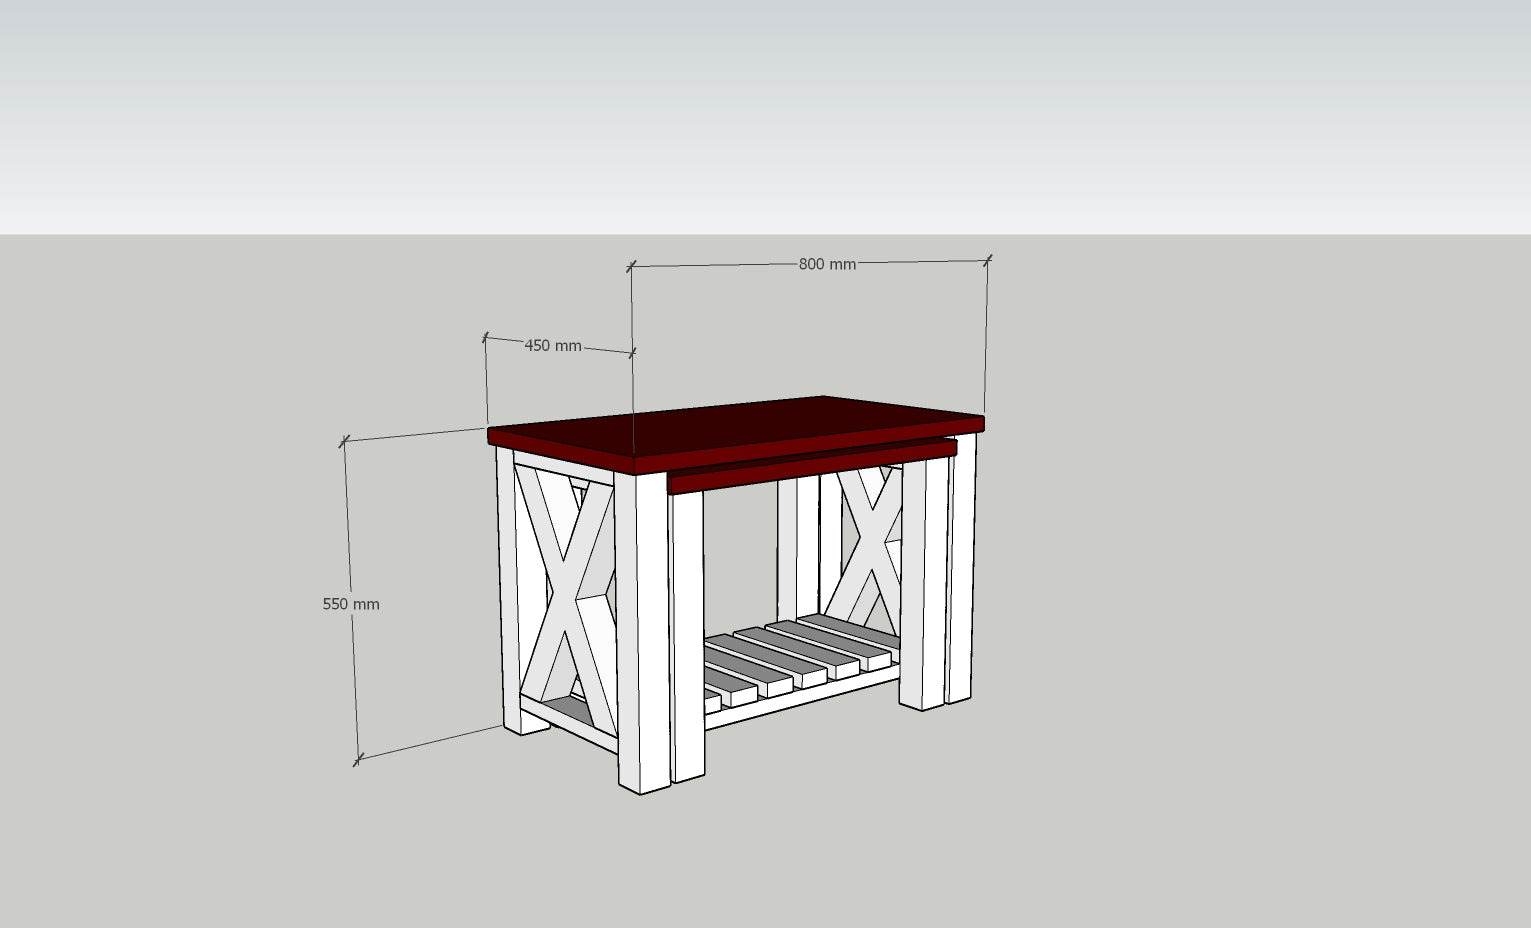Click the right side X-brace center
1531x928 pixels.
868,545
